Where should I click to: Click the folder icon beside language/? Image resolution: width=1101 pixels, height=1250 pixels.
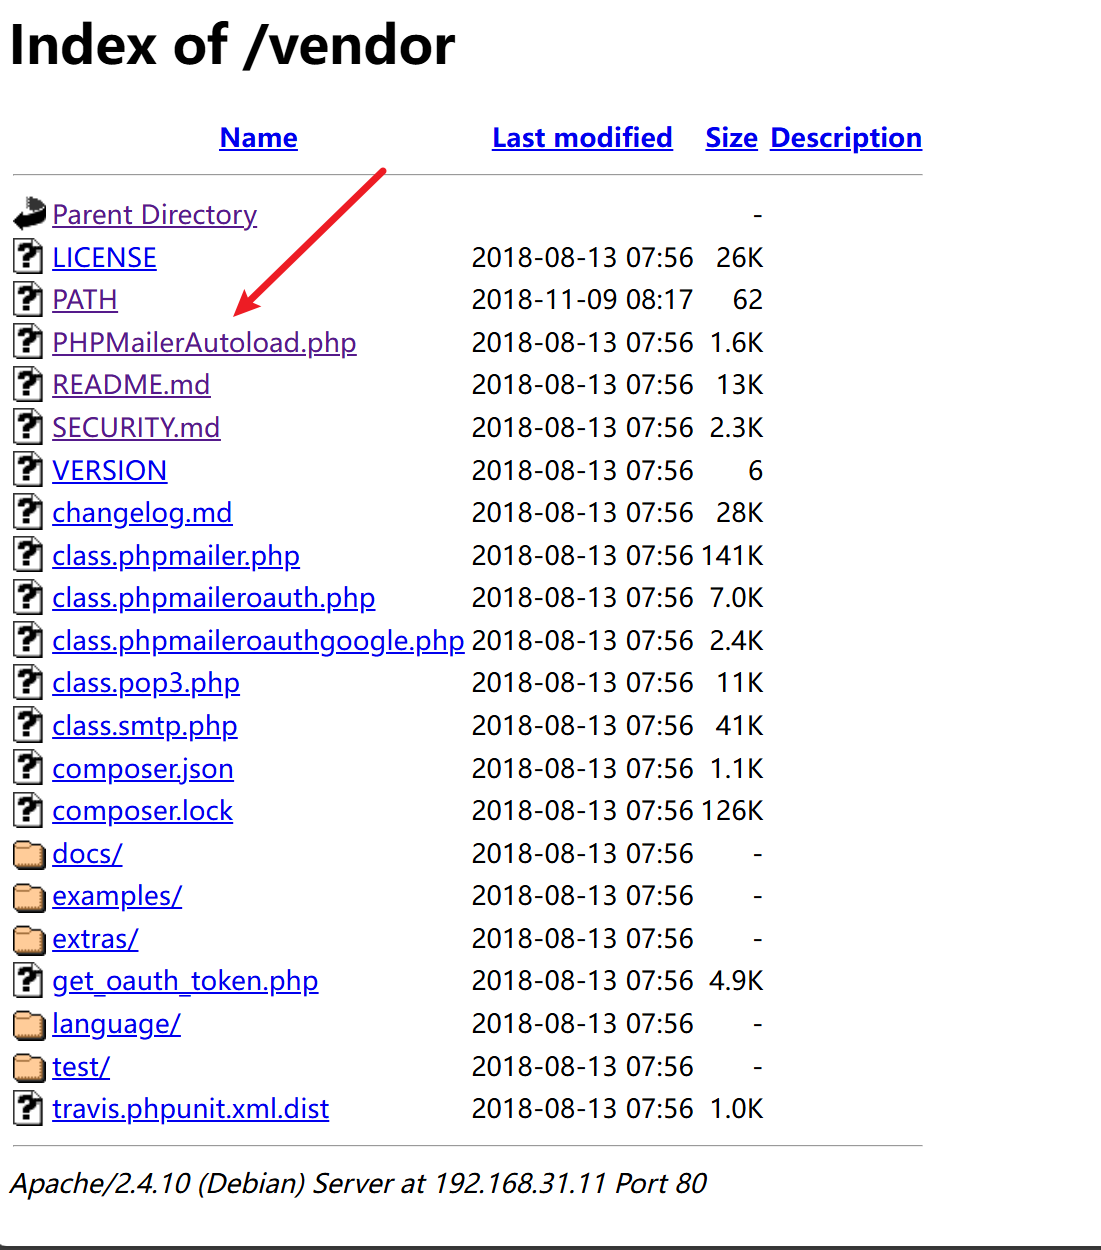coord(30,1024)
